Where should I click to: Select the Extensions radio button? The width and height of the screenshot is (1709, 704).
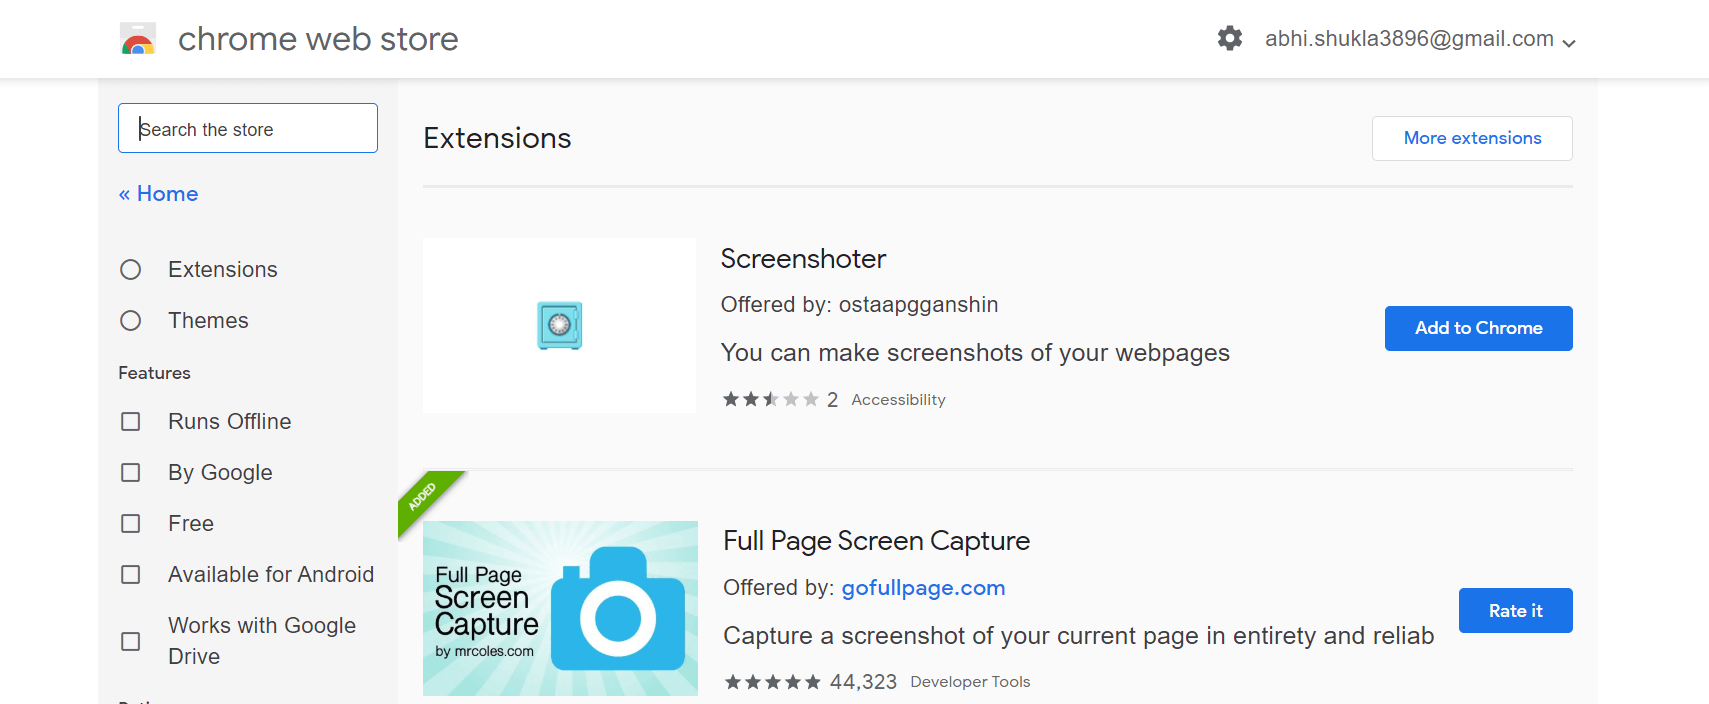click(x=131, y=270)
